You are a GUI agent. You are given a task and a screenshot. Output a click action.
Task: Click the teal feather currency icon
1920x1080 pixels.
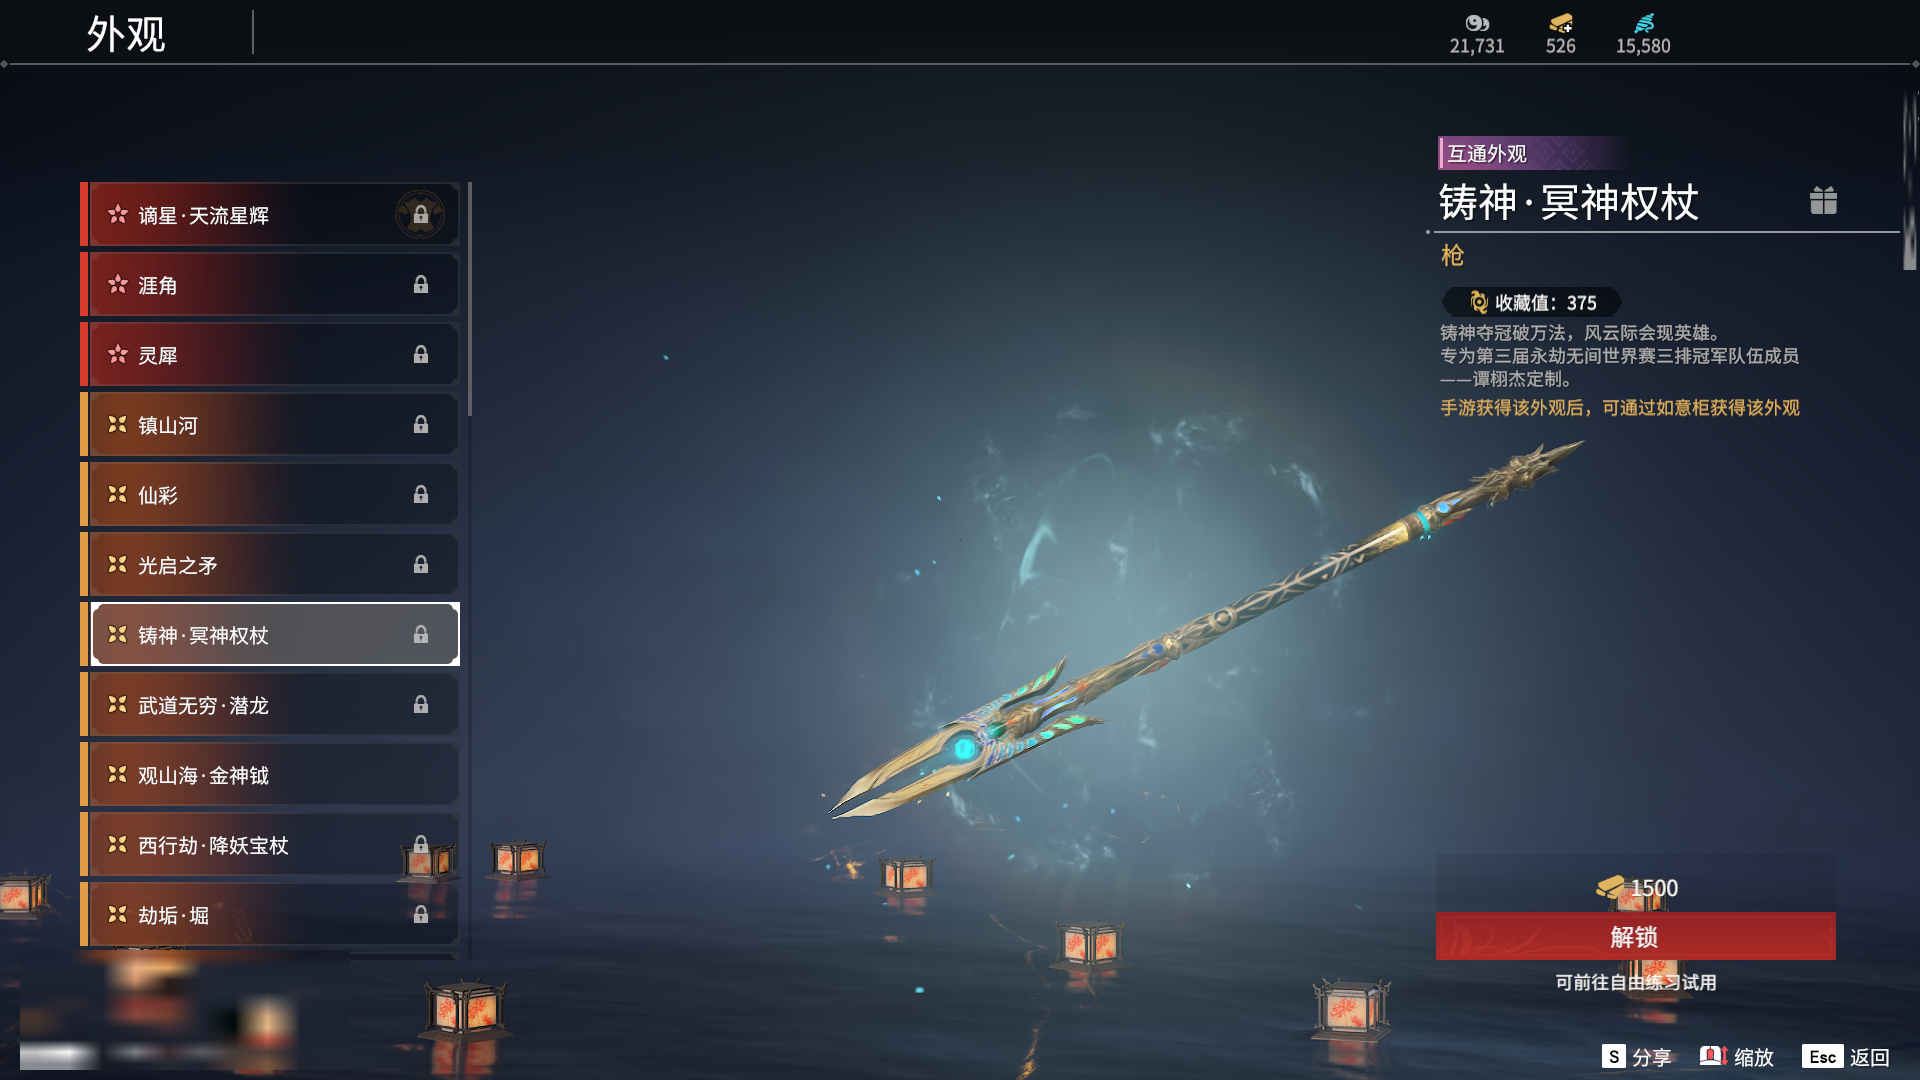[1644, 23]
